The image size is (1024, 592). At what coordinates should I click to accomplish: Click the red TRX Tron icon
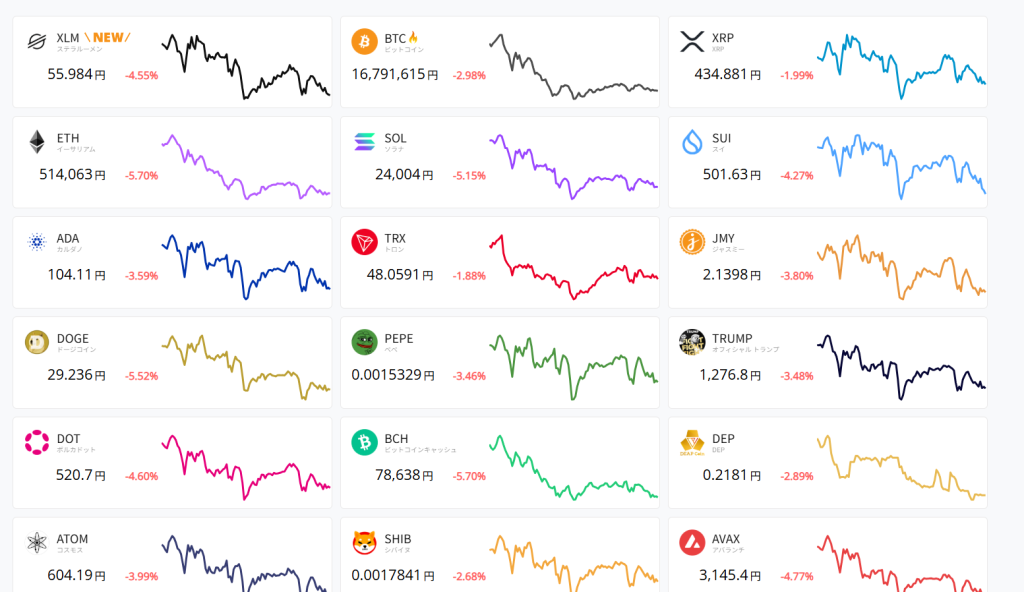[x=365, y=242]
